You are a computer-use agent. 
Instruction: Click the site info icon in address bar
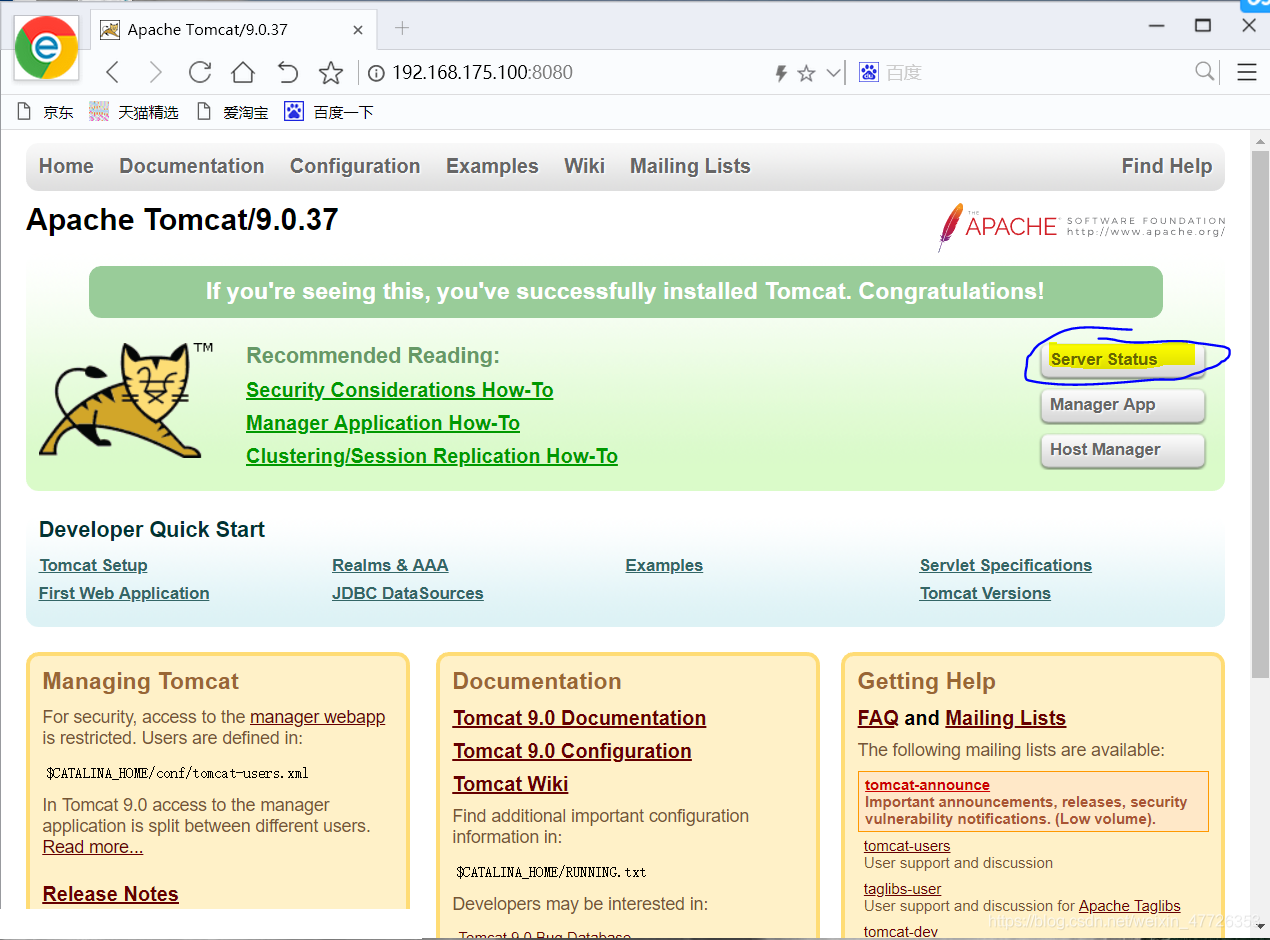tap(376, 73)
